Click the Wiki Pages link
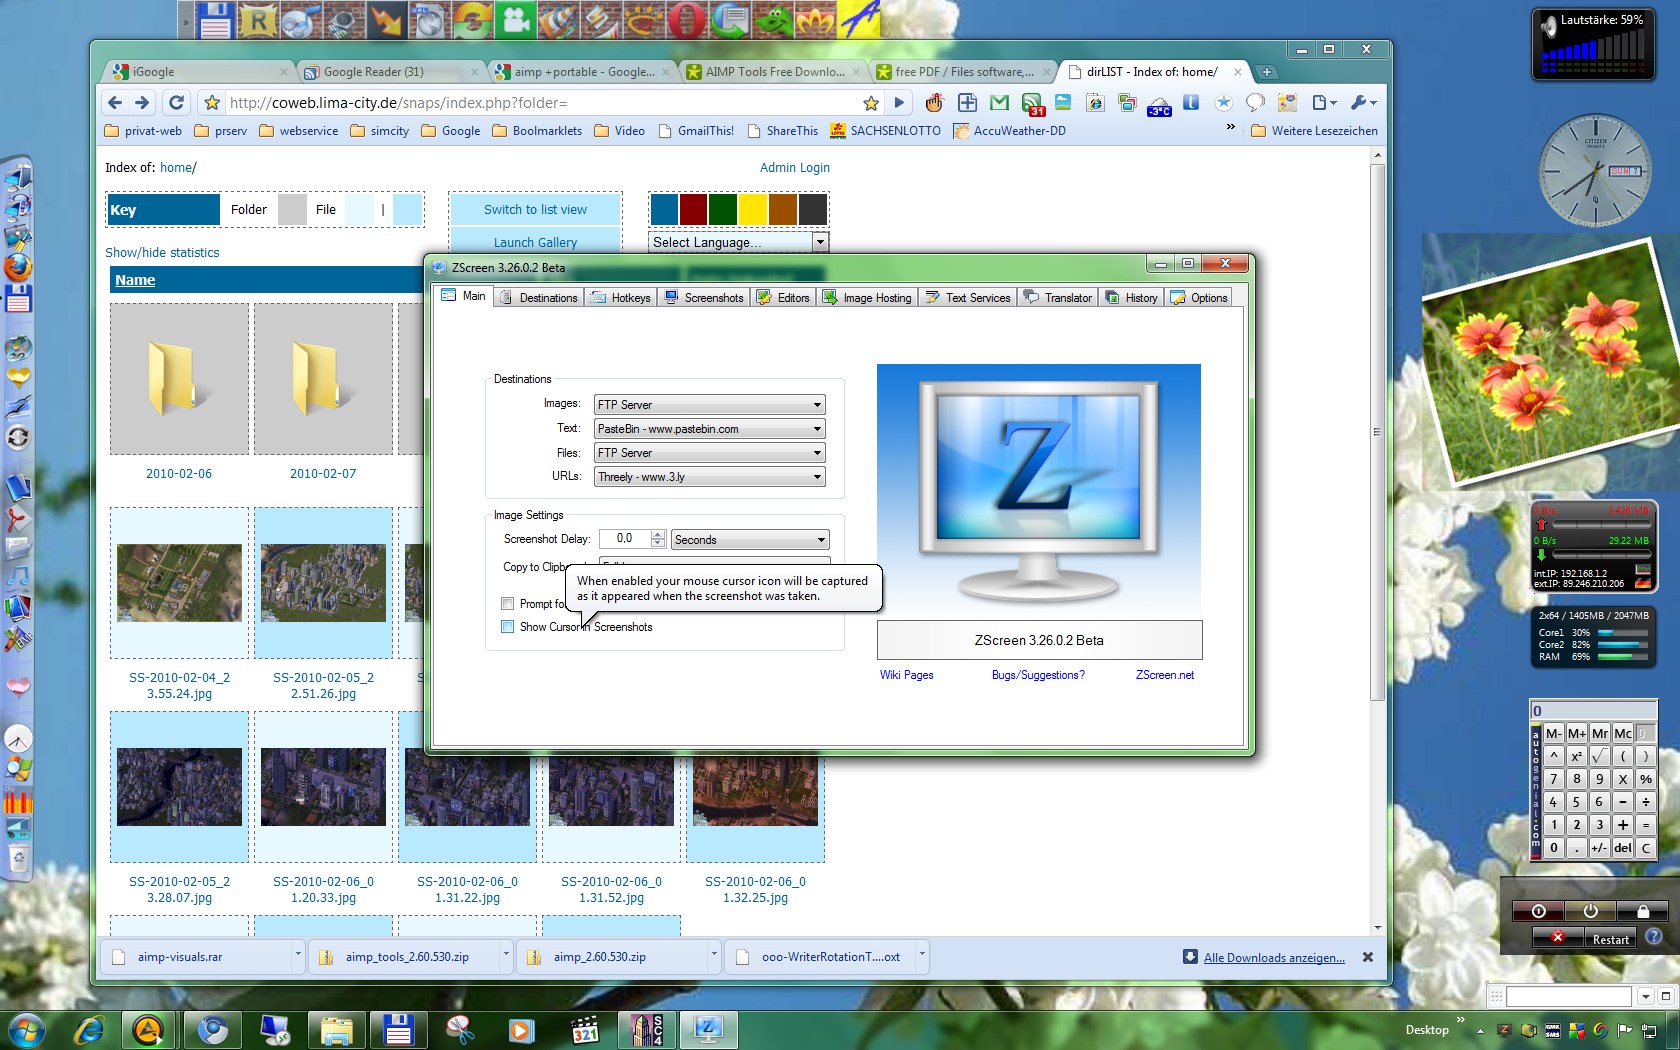Viewport: 1680px width, 1050px height. click(906, 675)
